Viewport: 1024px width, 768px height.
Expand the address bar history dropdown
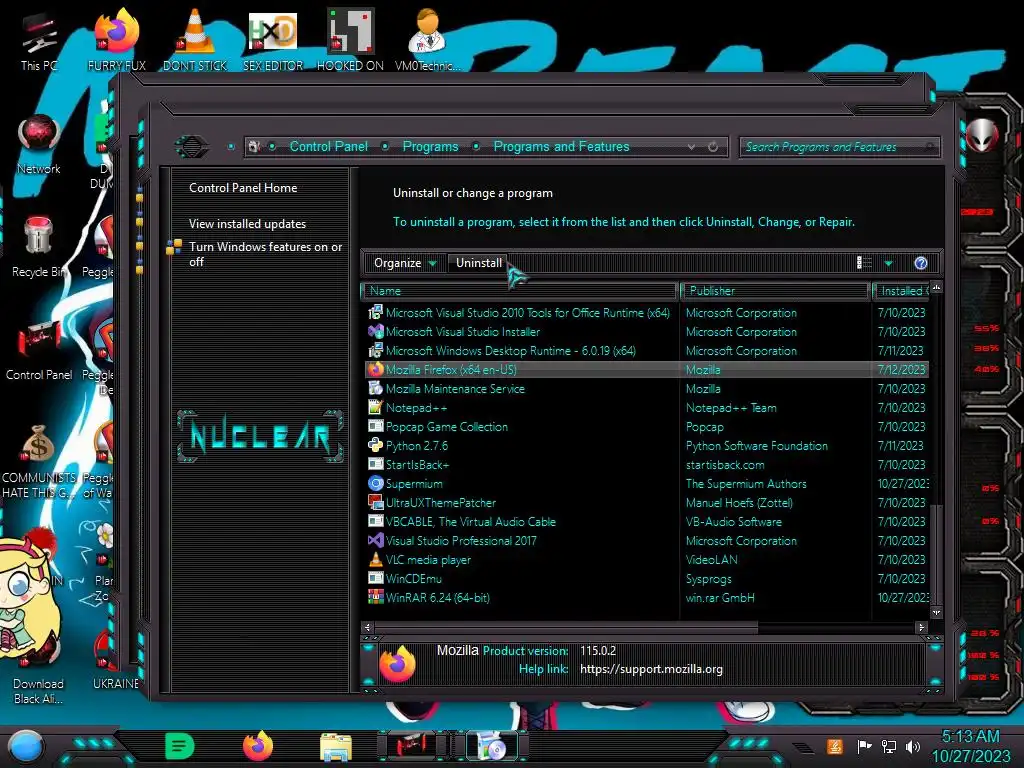691,147
